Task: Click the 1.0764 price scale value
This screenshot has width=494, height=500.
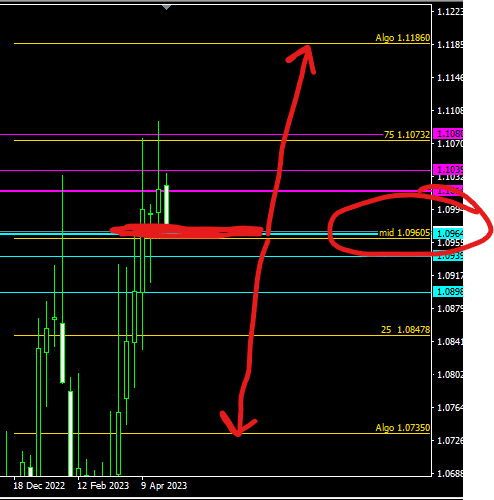Action: point(450,407)
